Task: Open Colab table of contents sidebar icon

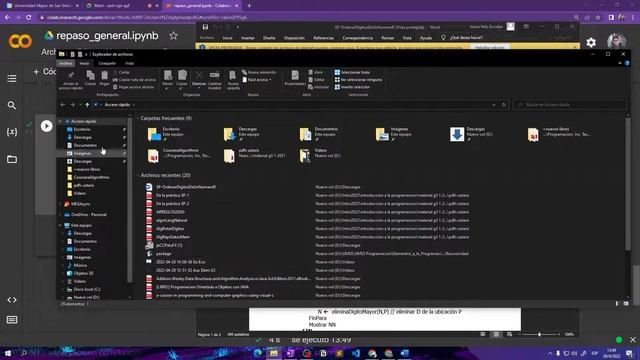Action: click(x=12, y=78)
